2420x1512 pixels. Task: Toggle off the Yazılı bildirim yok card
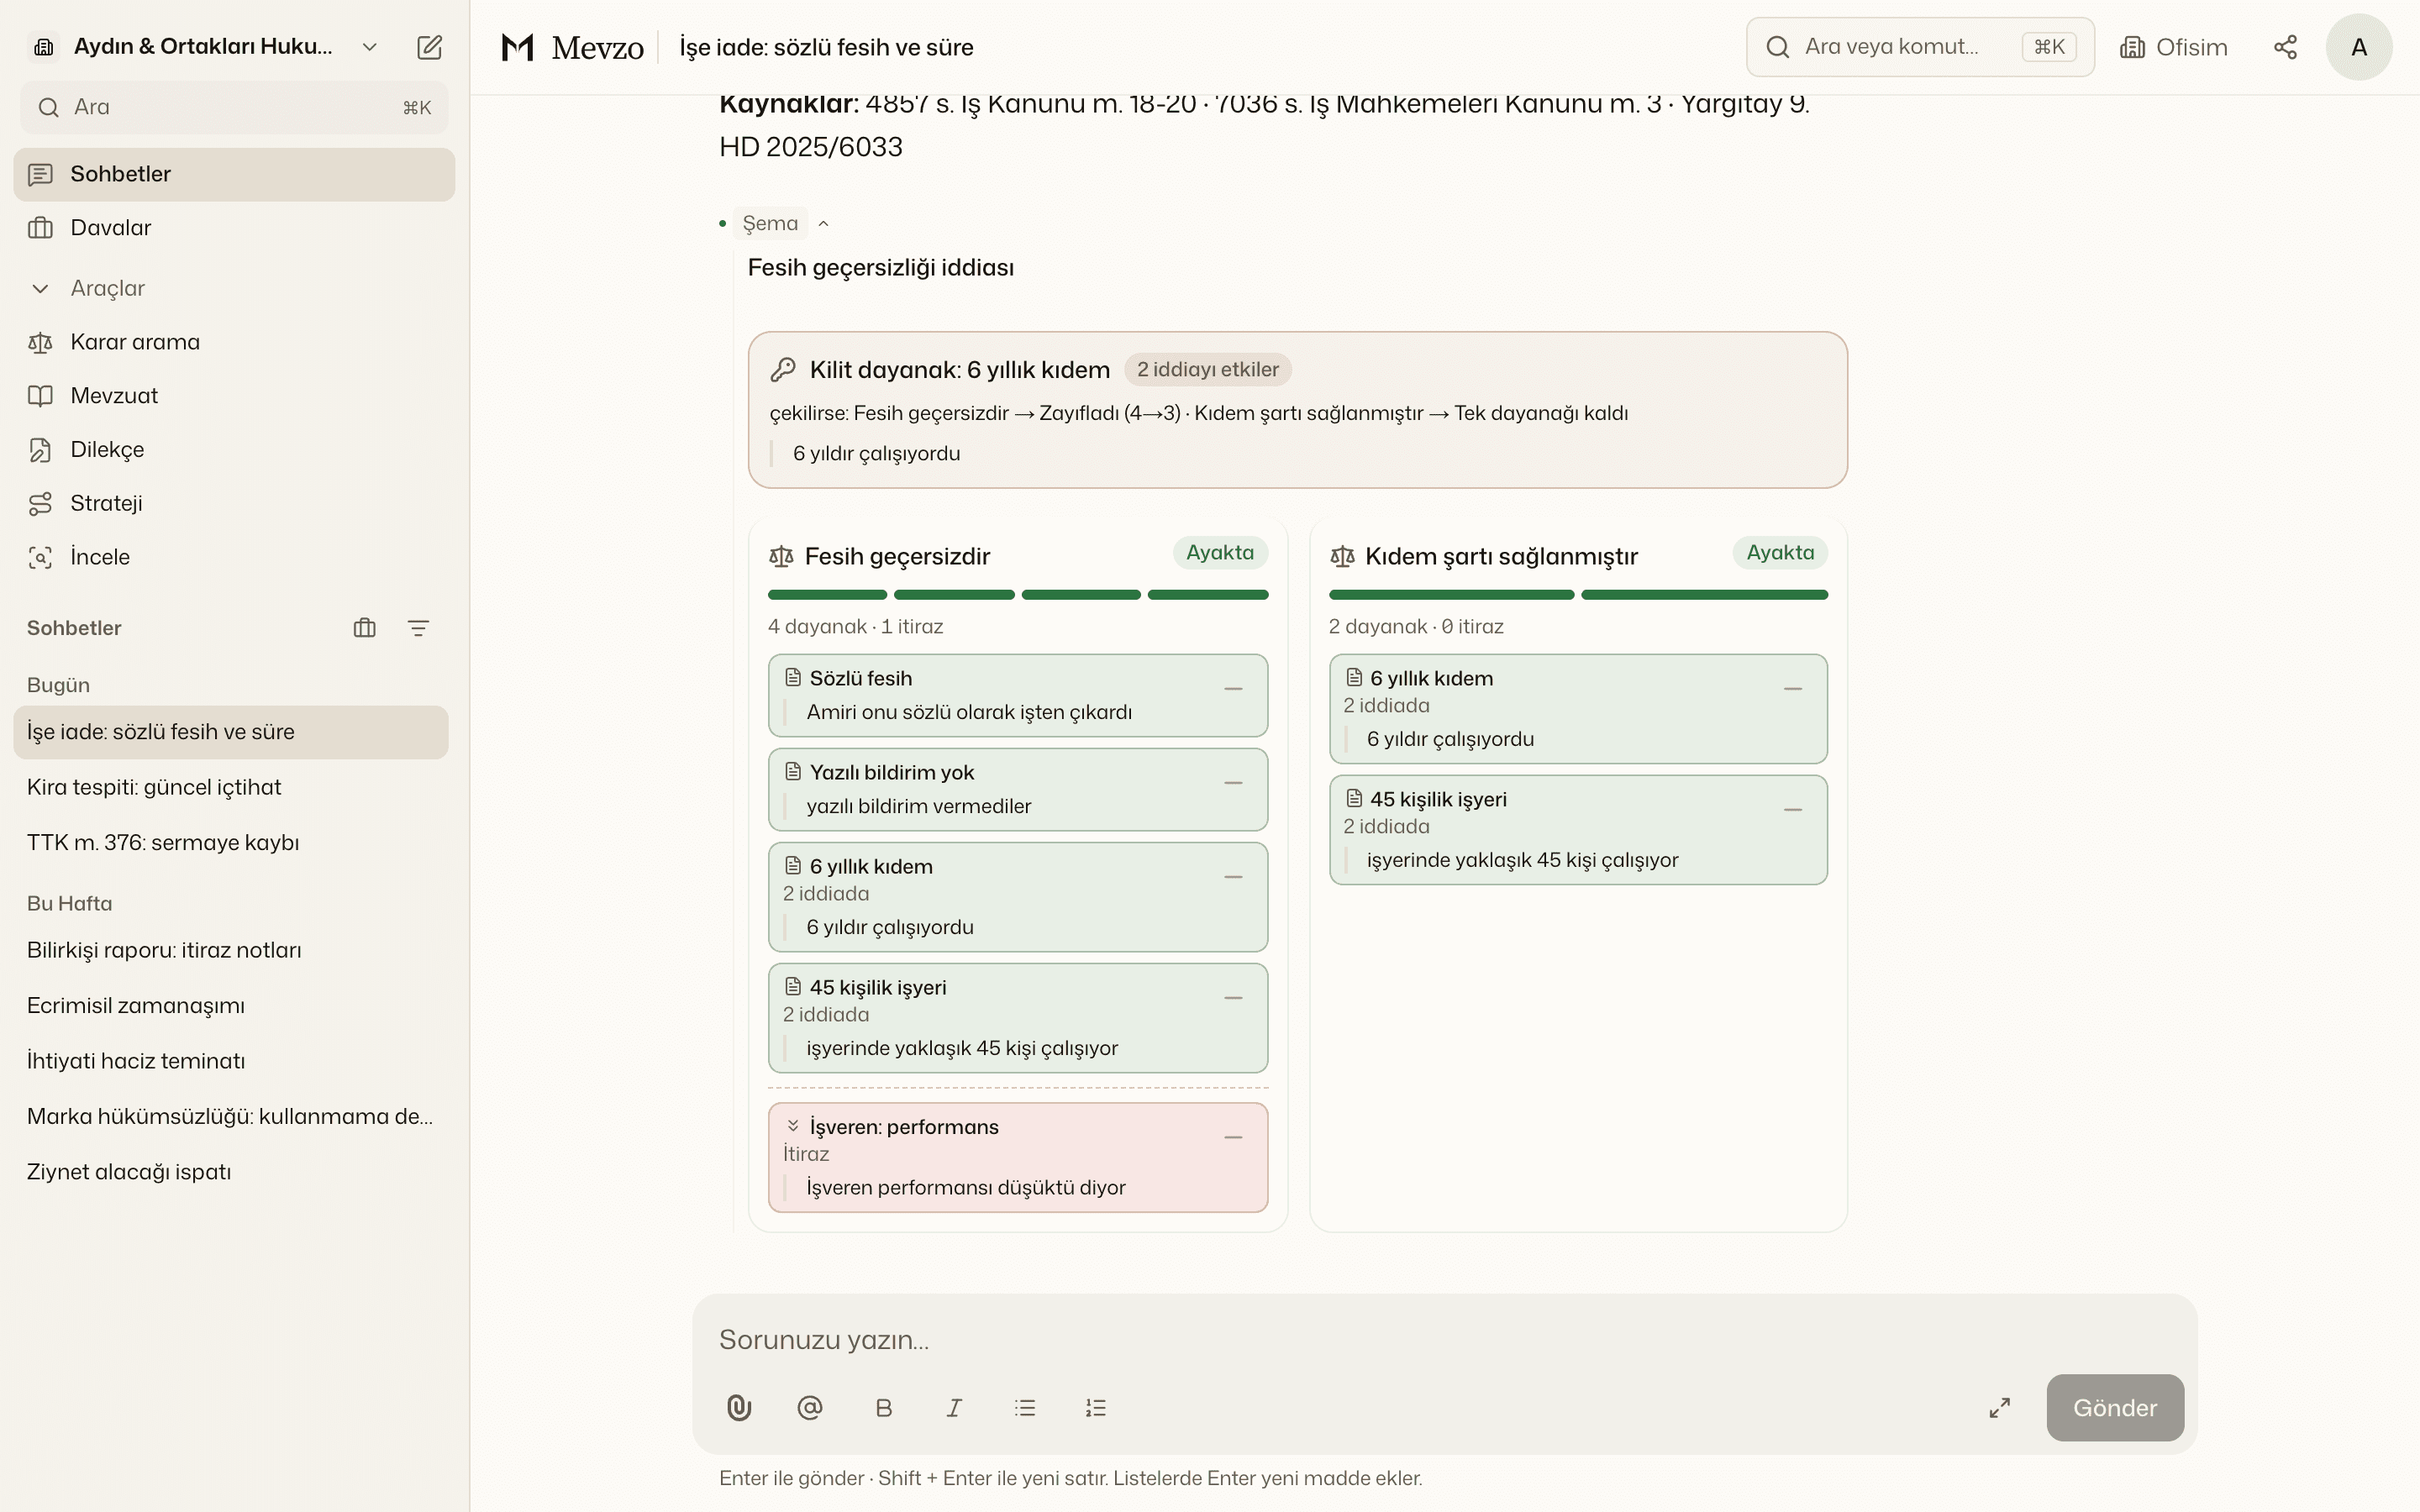coord(1233,783)
